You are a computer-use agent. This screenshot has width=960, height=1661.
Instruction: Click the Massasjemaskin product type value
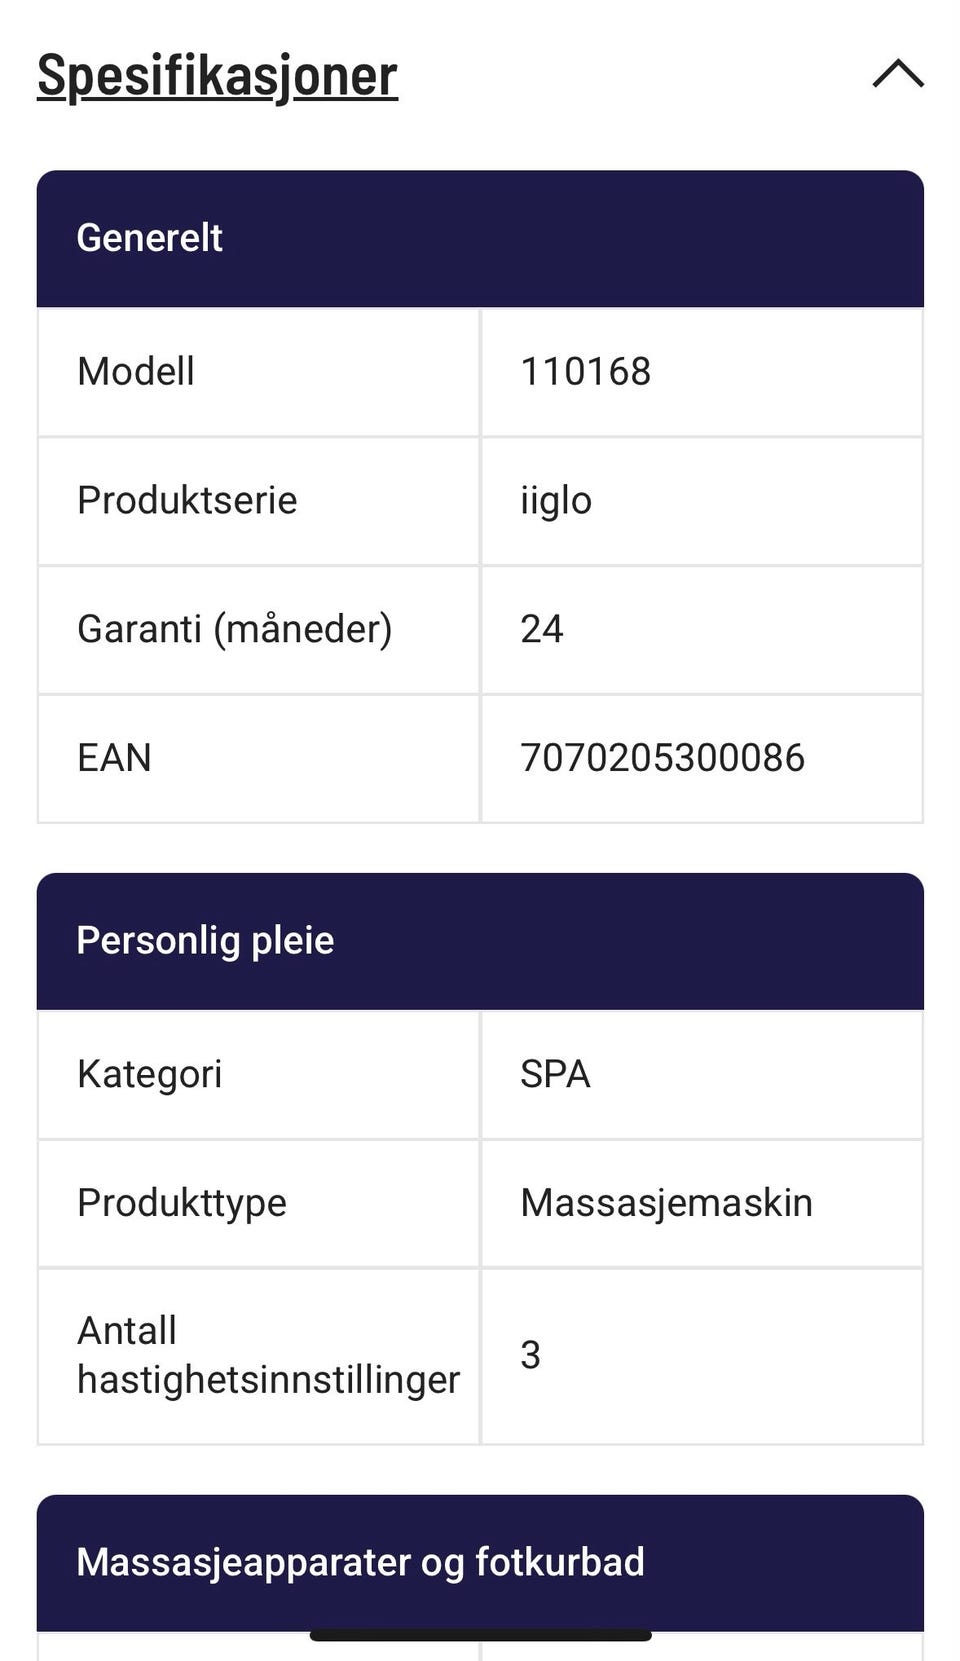coord(666,1203)
